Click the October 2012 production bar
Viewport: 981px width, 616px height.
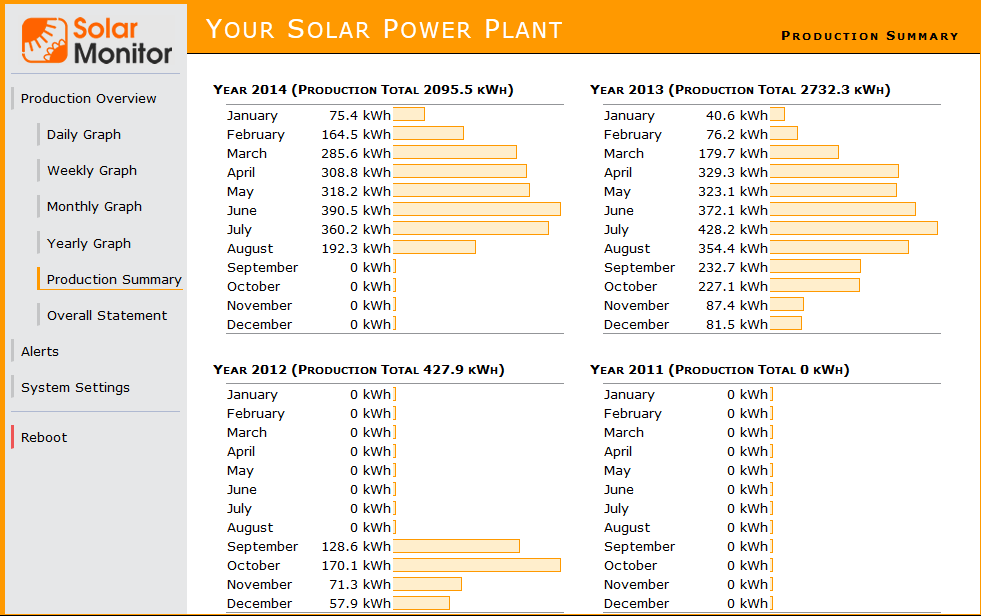tap(476, 565)
